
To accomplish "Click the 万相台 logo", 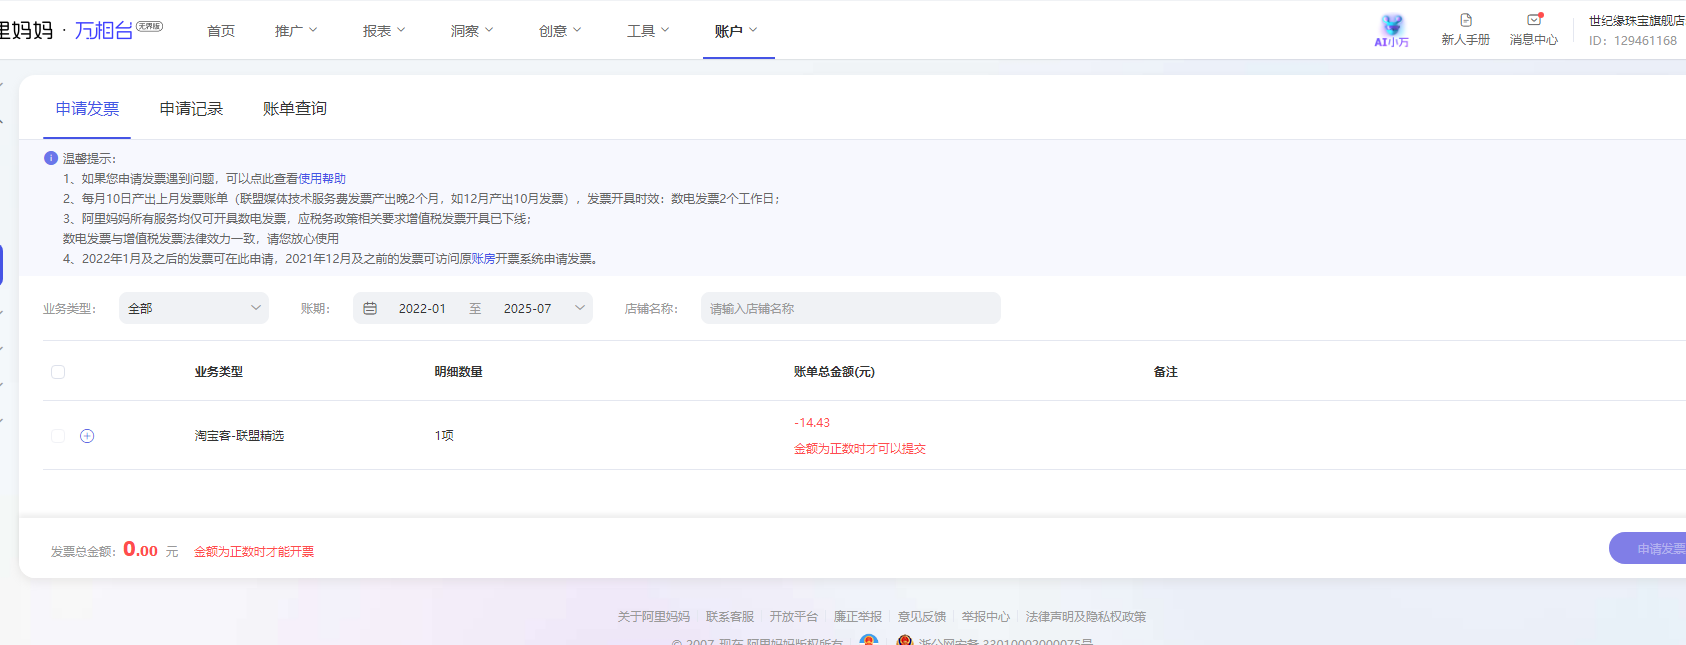I will click(104, 31).
